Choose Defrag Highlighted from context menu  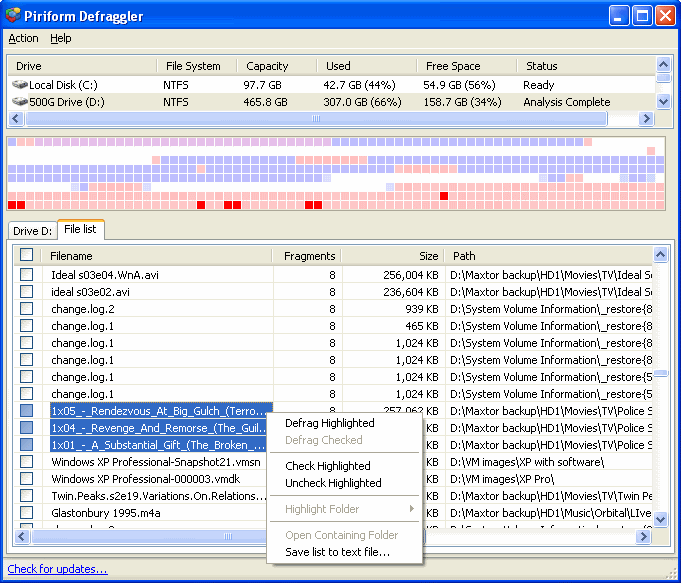(x=329, y=423)
